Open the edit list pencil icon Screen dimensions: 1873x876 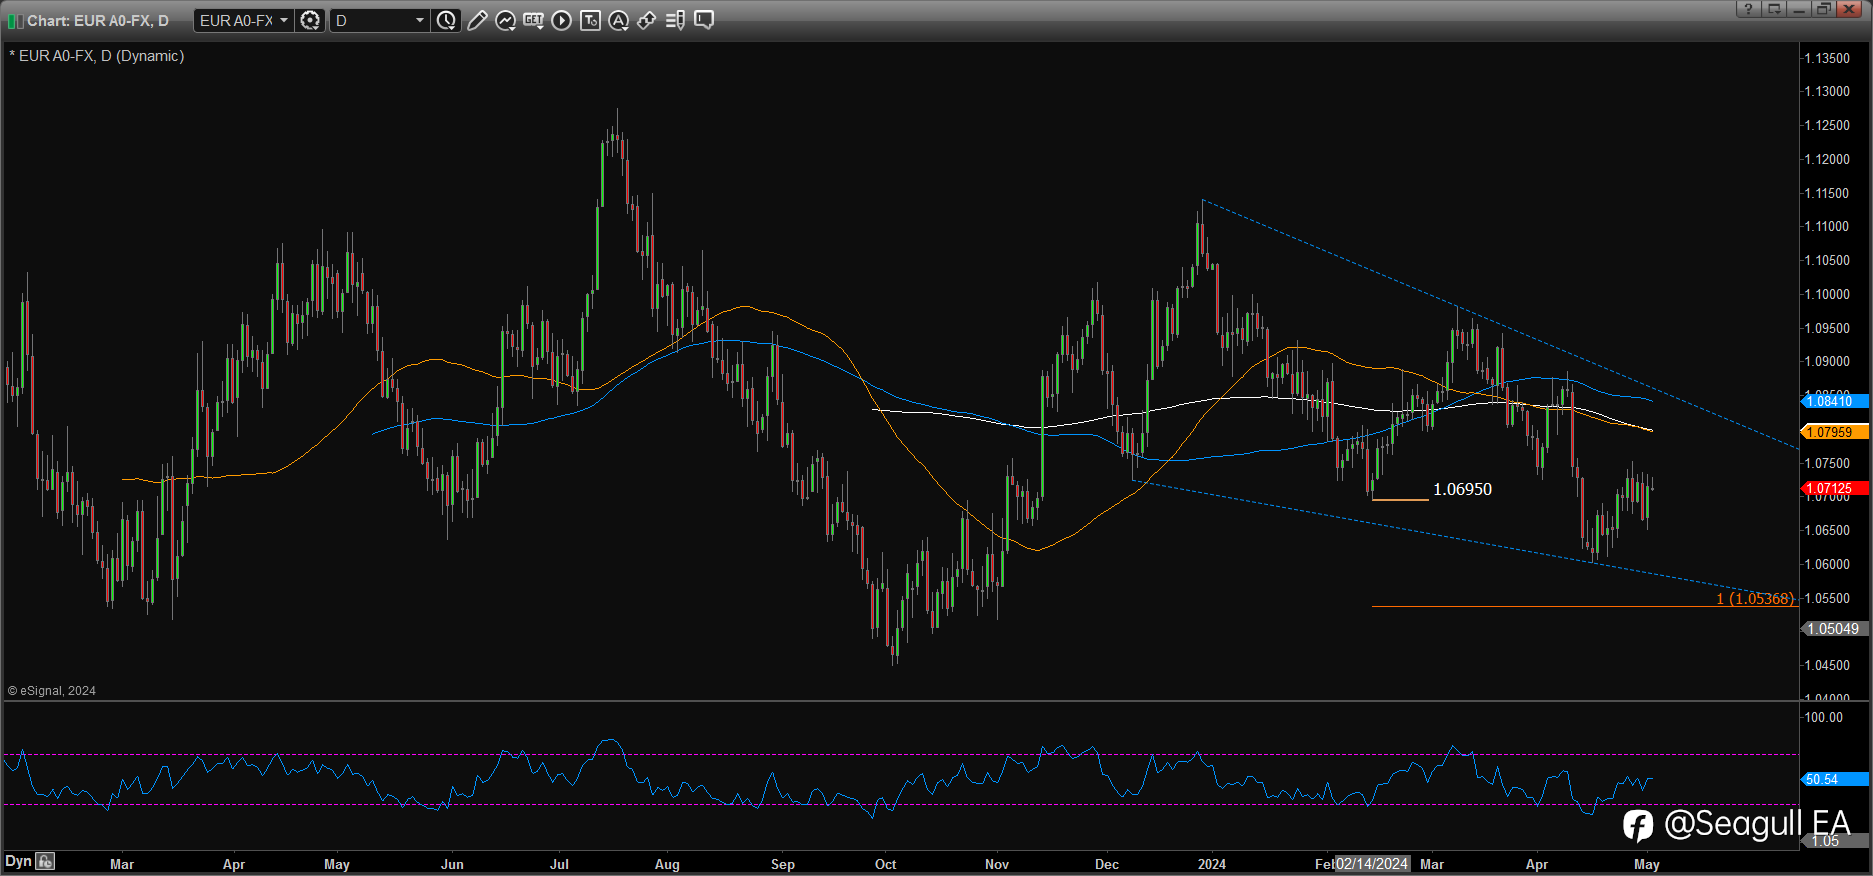(x=675, y=20)
